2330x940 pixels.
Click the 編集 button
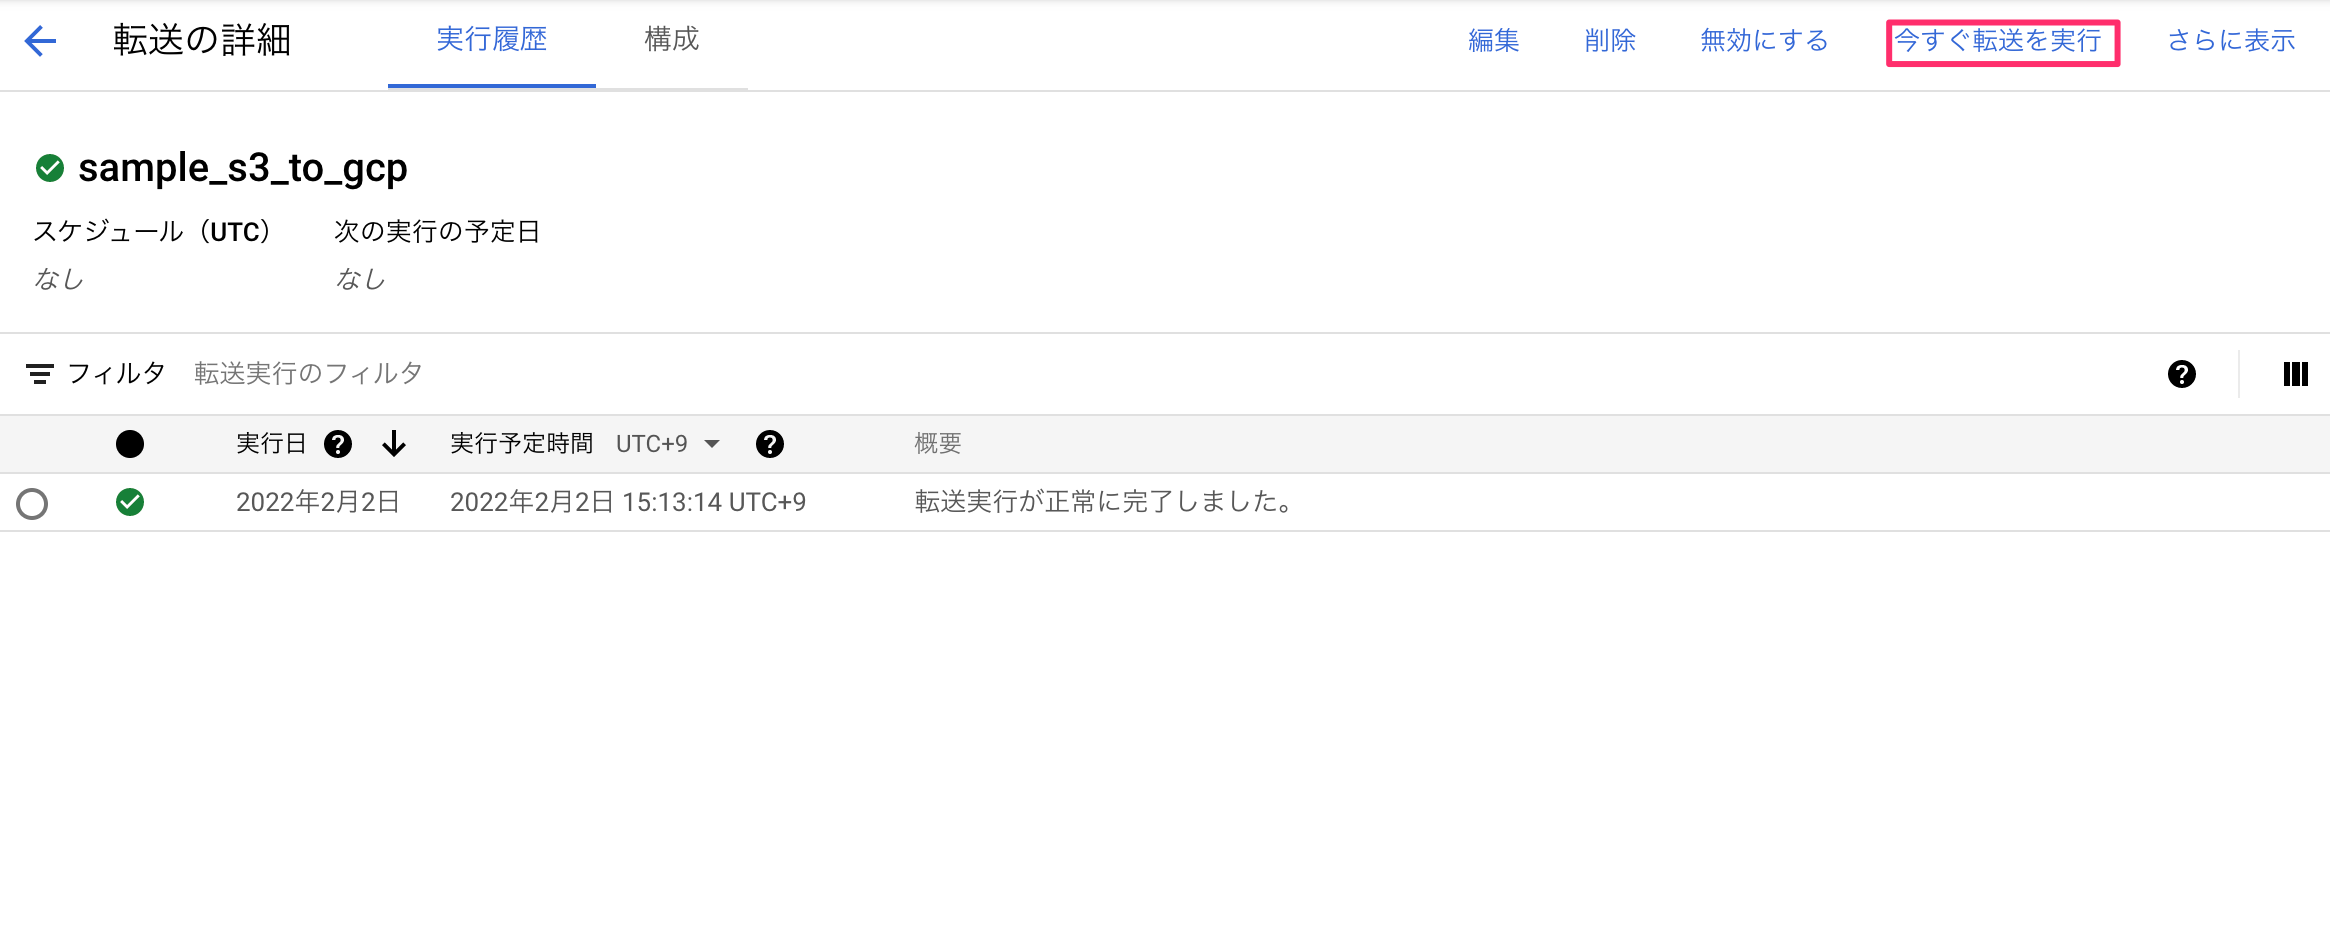pos(1494,41)
